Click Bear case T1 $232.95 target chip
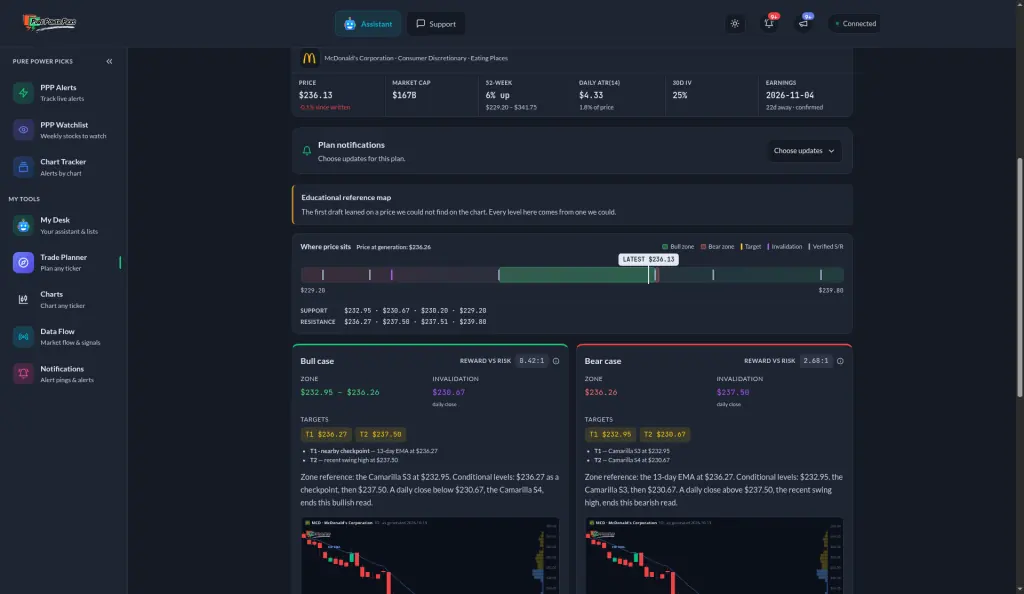 [610, 434]
